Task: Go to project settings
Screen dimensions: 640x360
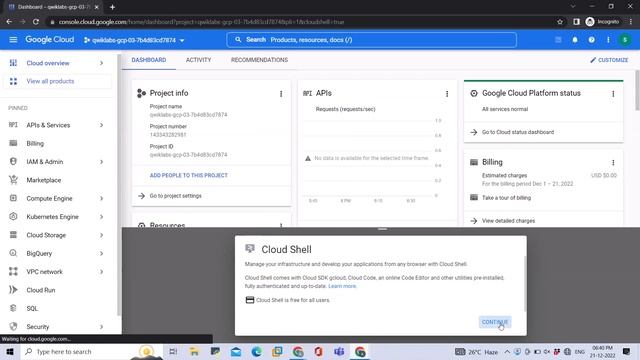Action: pyautogui.click(x=176, y=196)
